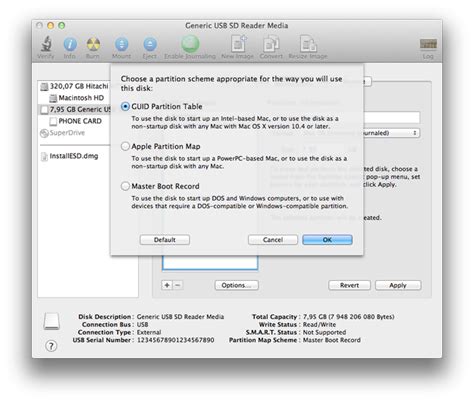This screenshot has height=402, width=474.
Task: Click the partition name input field
Action: tap(392, 118)
